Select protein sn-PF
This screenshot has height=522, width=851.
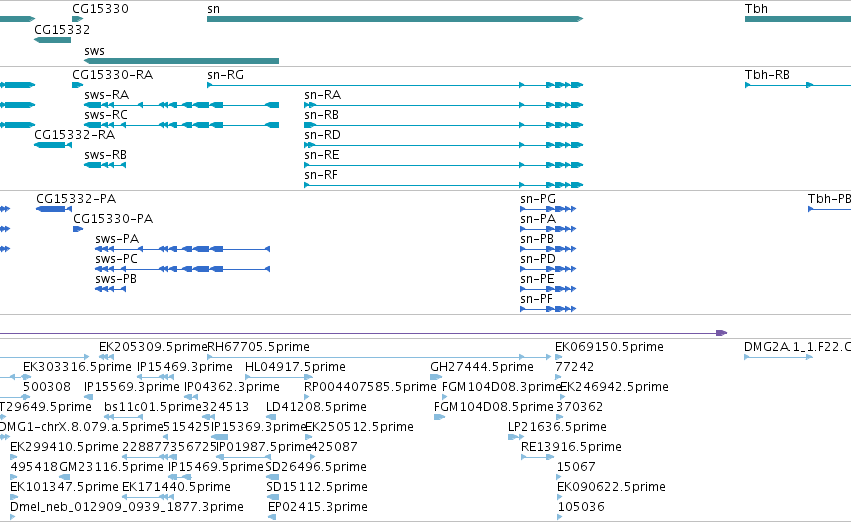[548, 309]
